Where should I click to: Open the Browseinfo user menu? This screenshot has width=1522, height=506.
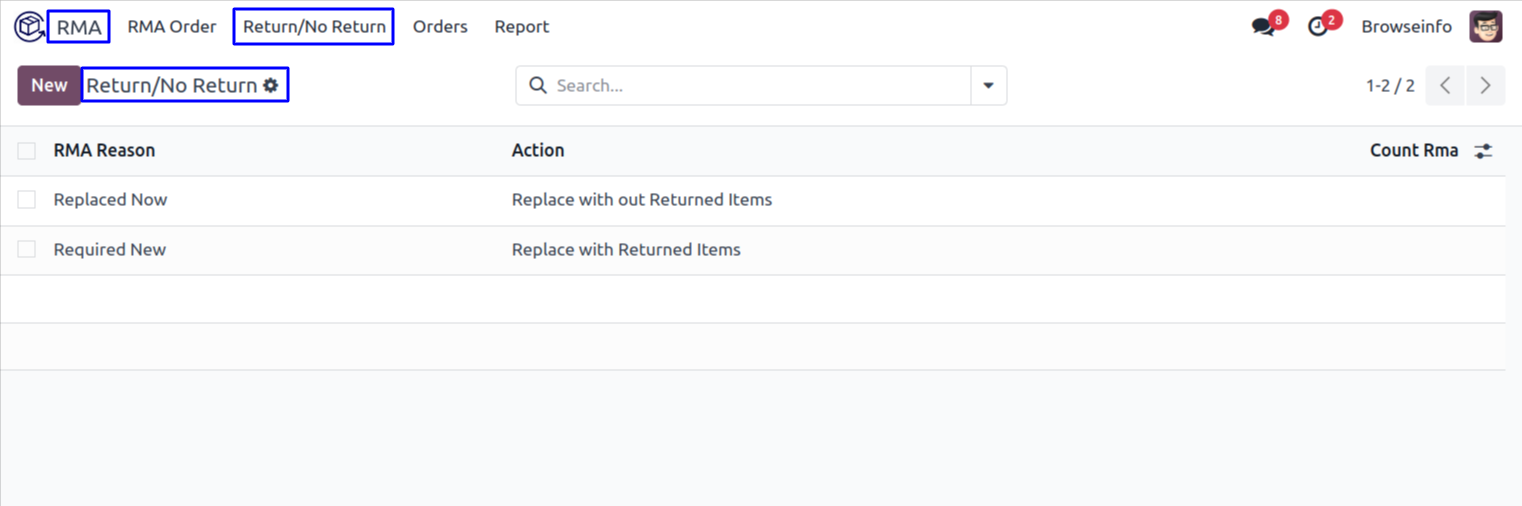tap(1406, 27)
